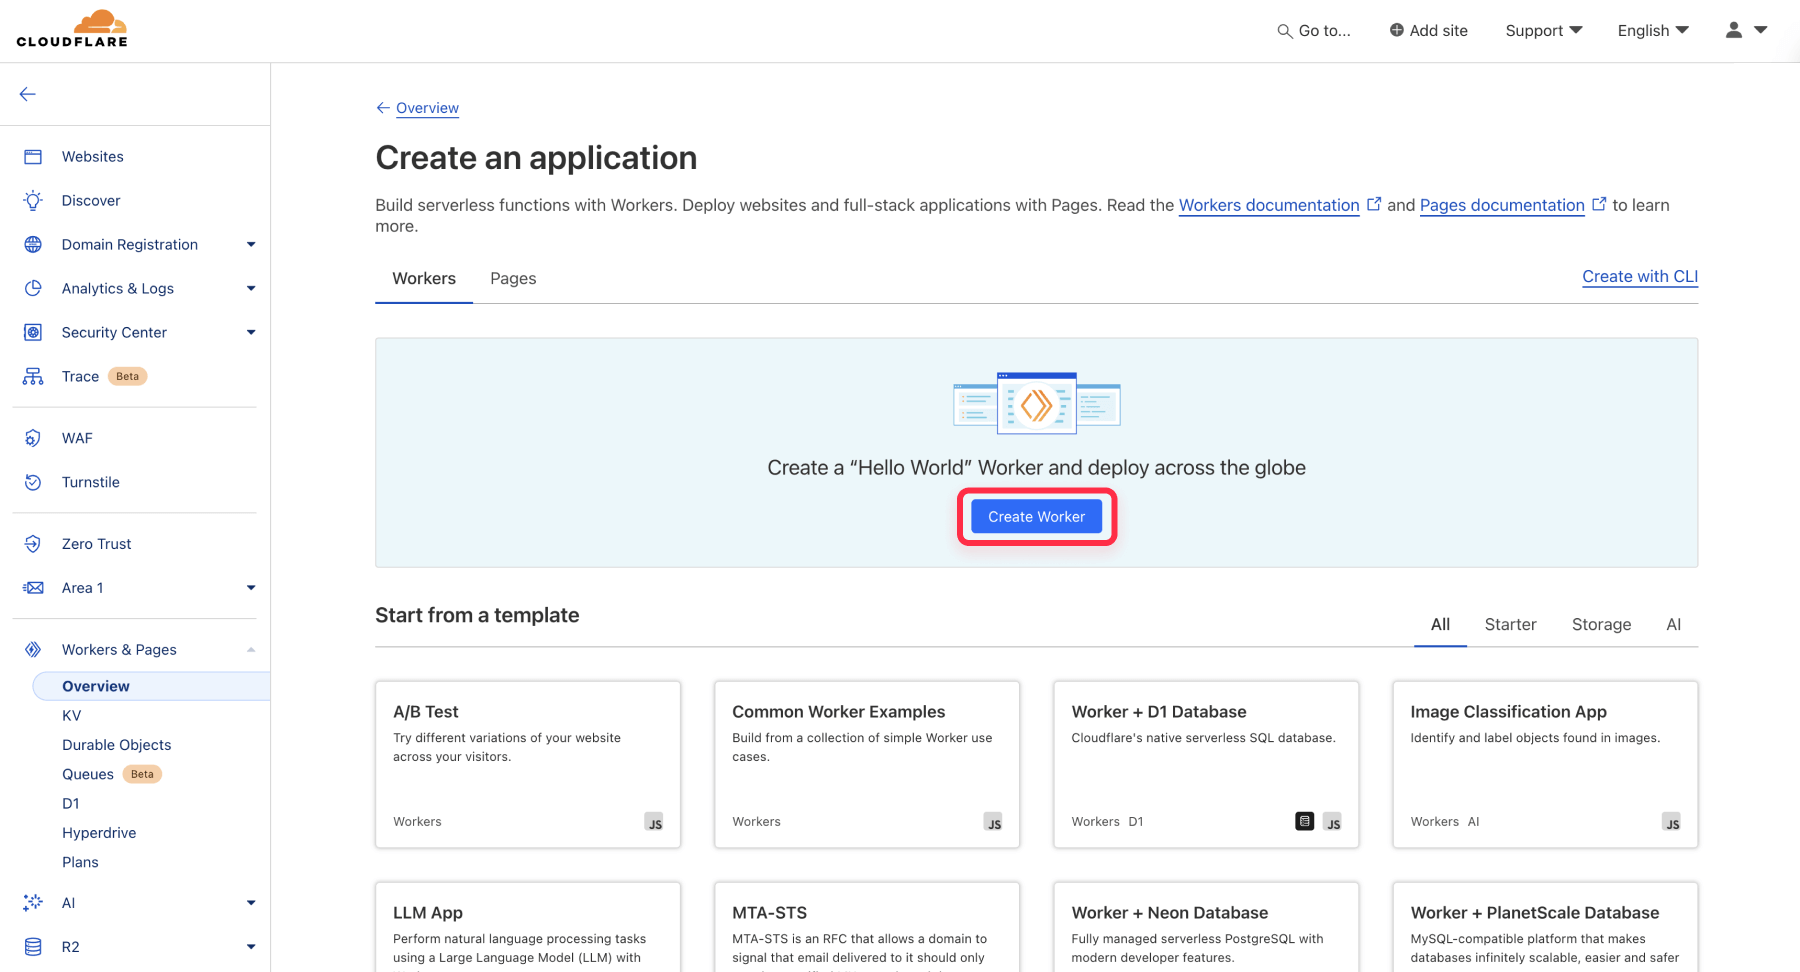Image resolution: width=1800 pixels, height=972 pixels.
Task: Select Overview under Workers & Pages
Action: [x=151, y=686]
